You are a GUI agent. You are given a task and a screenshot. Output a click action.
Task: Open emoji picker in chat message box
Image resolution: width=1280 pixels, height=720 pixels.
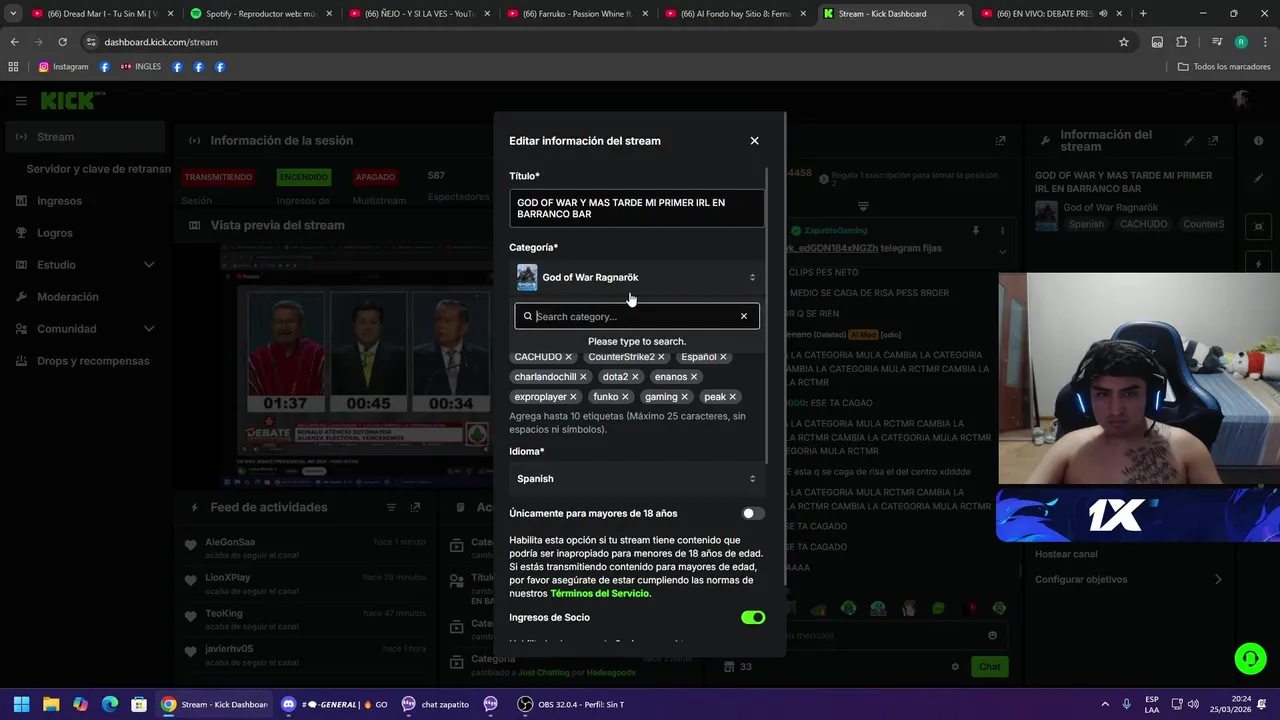coord(992,635)
